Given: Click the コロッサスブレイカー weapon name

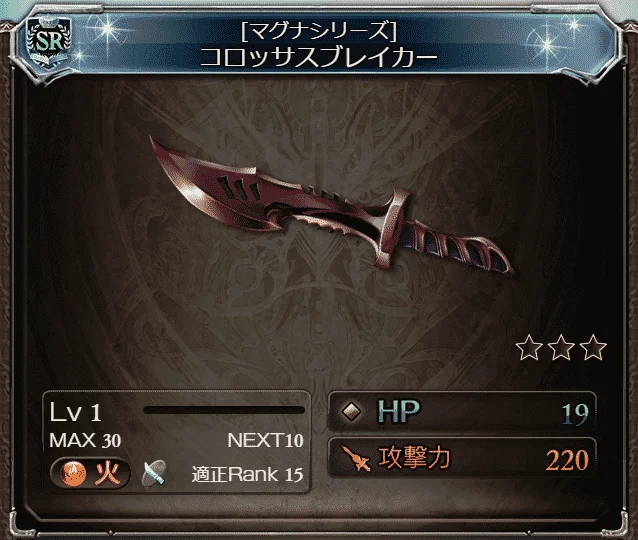Looking at the screenshot, I should pyautogui.click(x=319, y=56).
